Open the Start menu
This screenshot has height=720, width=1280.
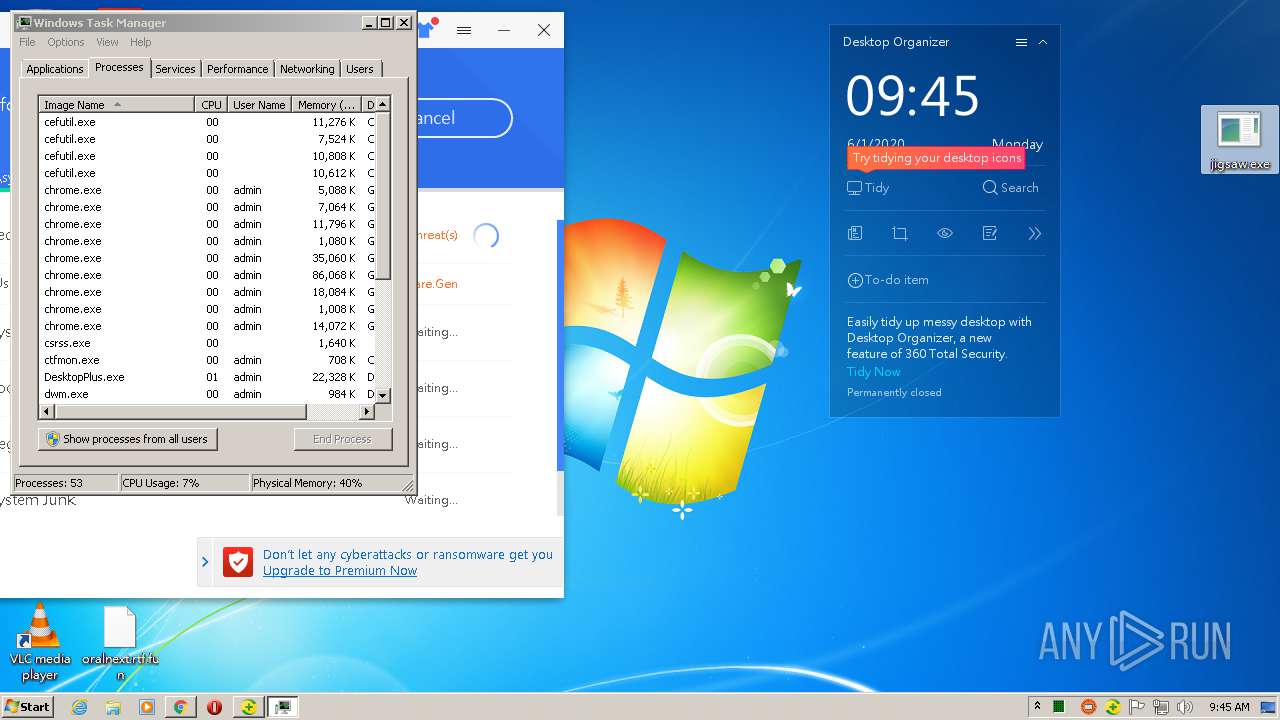[28, 706]
